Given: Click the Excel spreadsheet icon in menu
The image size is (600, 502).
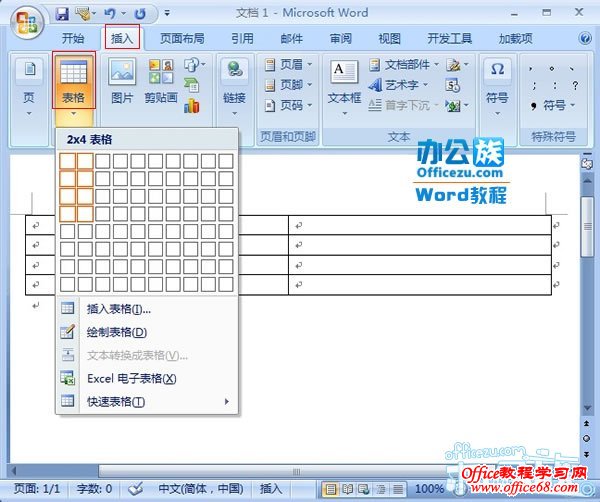Looking at the screenshot, I should [68, 378].
